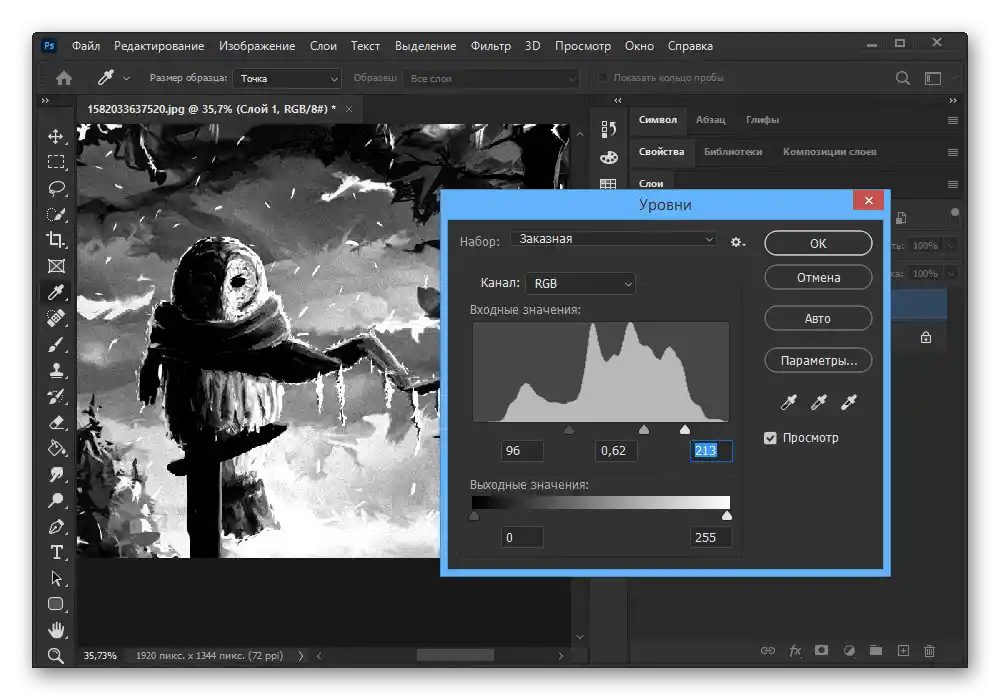Viewport: 1000px width, 700px height.
Task: Open the Образец Все слои dropdown
Action: click(x=491, y=78)
